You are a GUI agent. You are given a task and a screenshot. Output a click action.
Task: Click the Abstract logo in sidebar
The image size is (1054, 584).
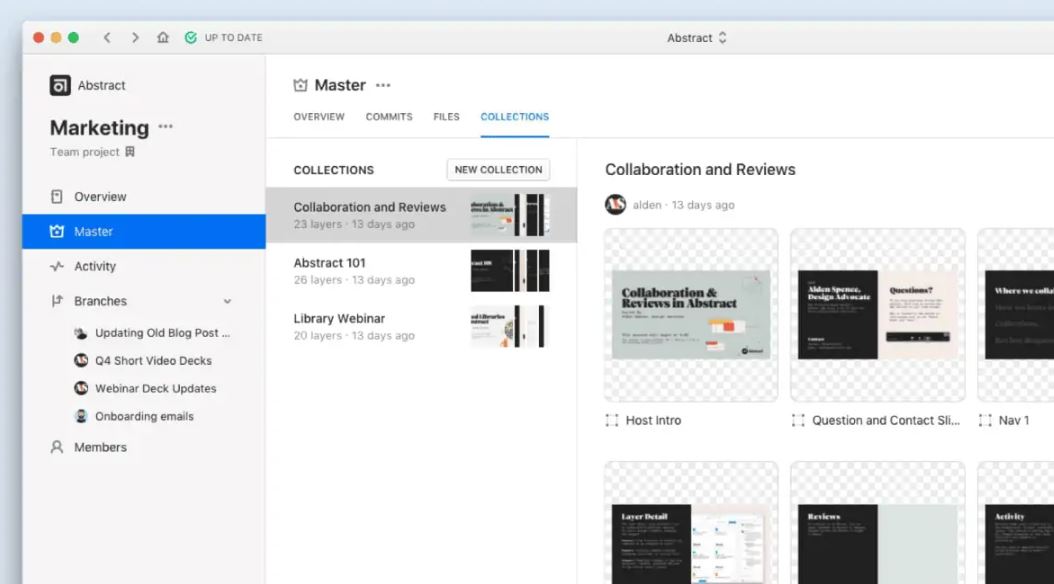[60, 85]
